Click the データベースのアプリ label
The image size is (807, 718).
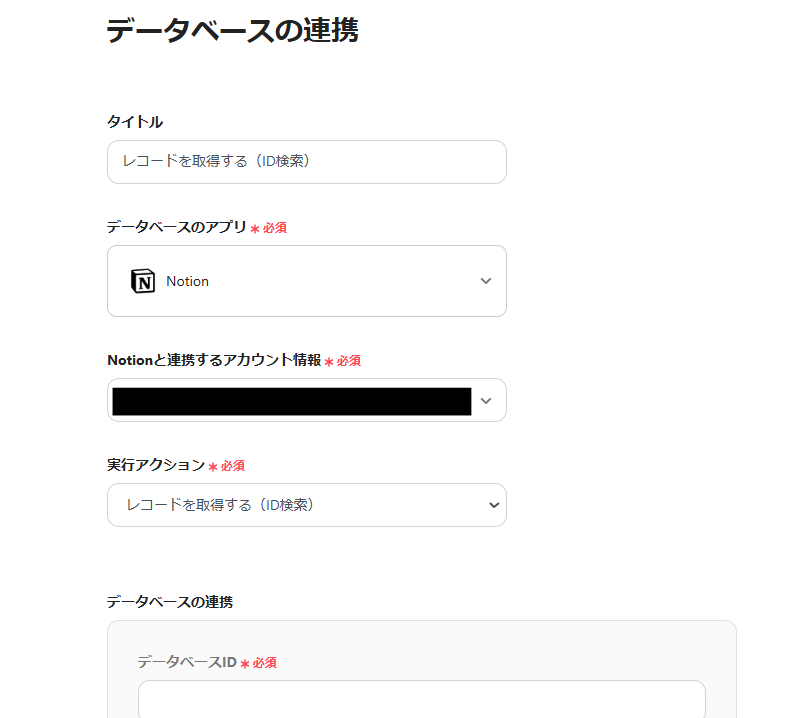pos(176,227)
